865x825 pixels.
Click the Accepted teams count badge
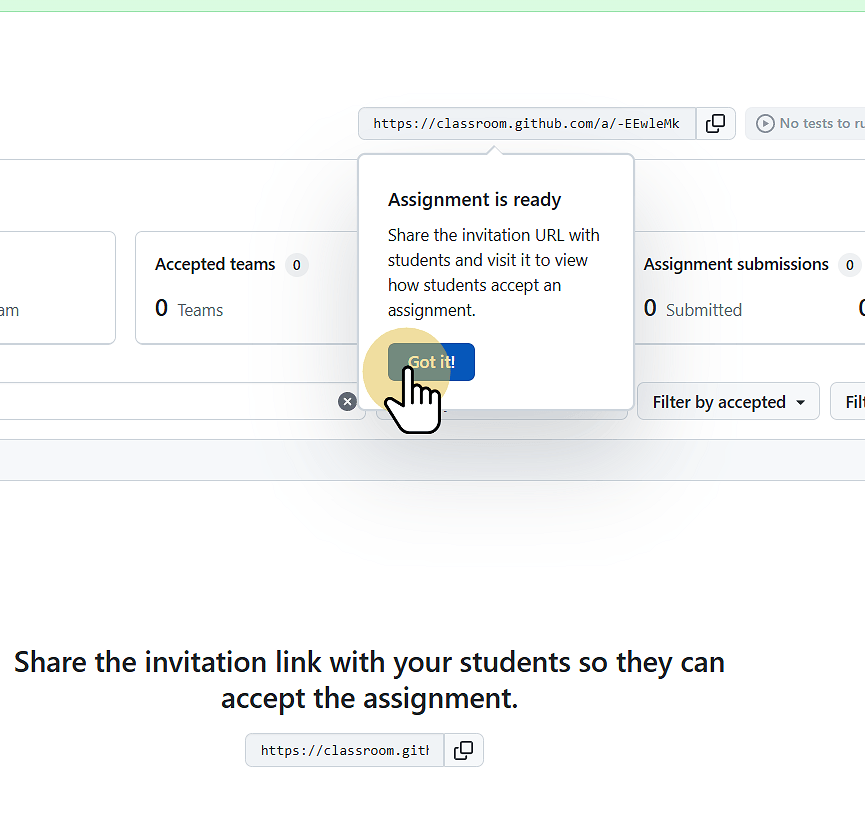point(297,265)
